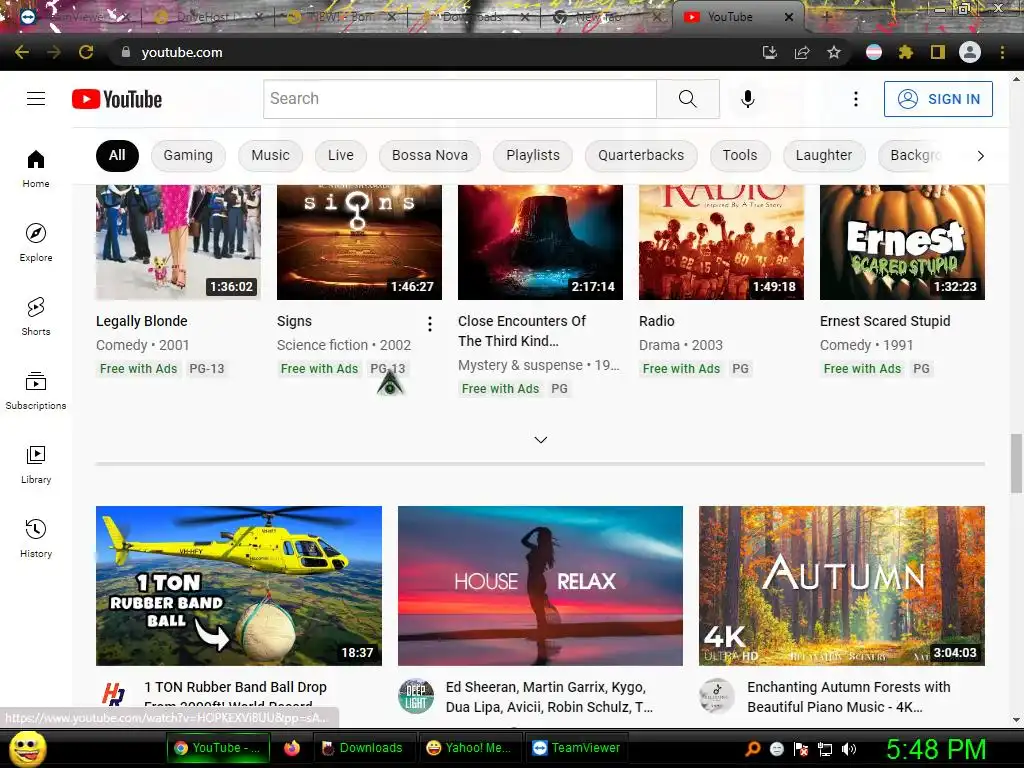This screenshot has width=1024, height=768.
Task: Click browser forward arrow
Action: (x=54, y=52)
